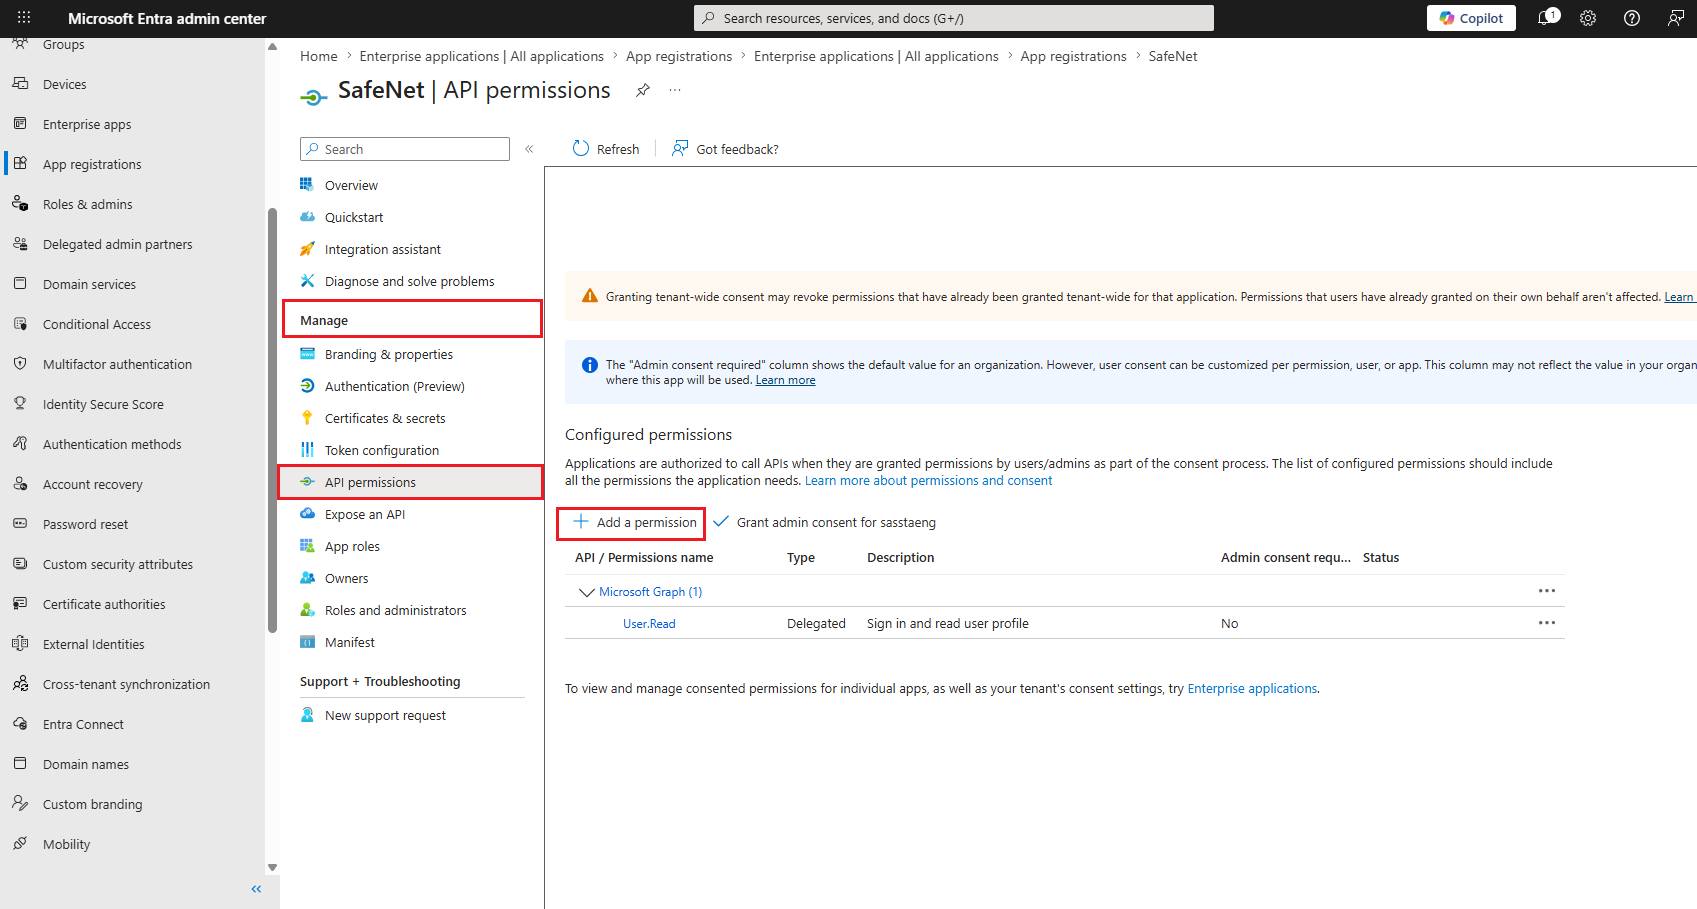1697x909 pixels.
Task: Open Integration assistant
Action: click(382, 249)
